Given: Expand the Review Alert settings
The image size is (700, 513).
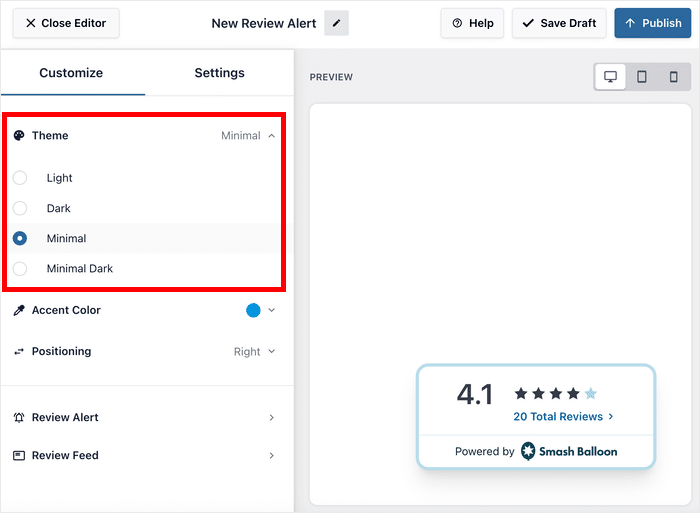Looking at the screenshot, I should [271, 418].
